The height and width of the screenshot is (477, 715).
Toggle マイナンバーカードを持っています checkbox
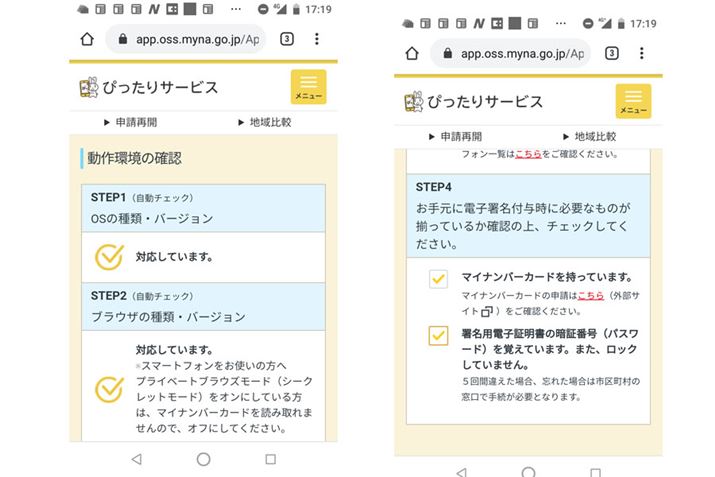438,280
